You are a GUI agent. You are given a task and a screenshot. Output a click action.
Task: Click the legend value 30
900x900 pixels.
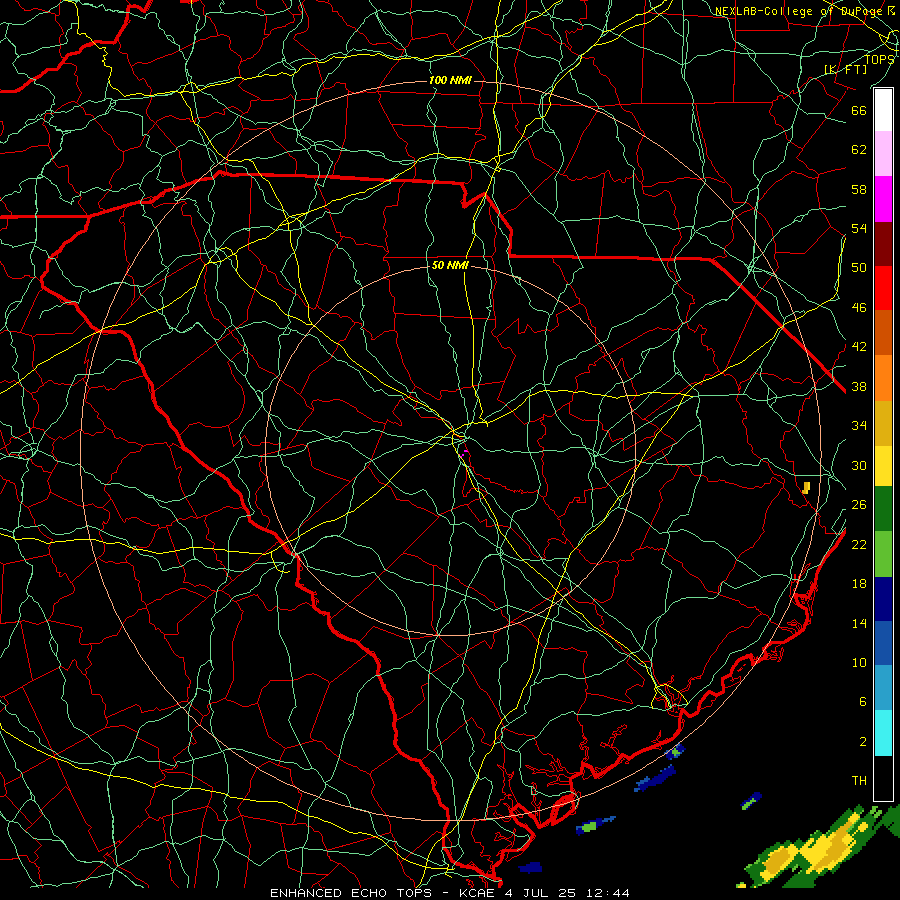[859, 465]
